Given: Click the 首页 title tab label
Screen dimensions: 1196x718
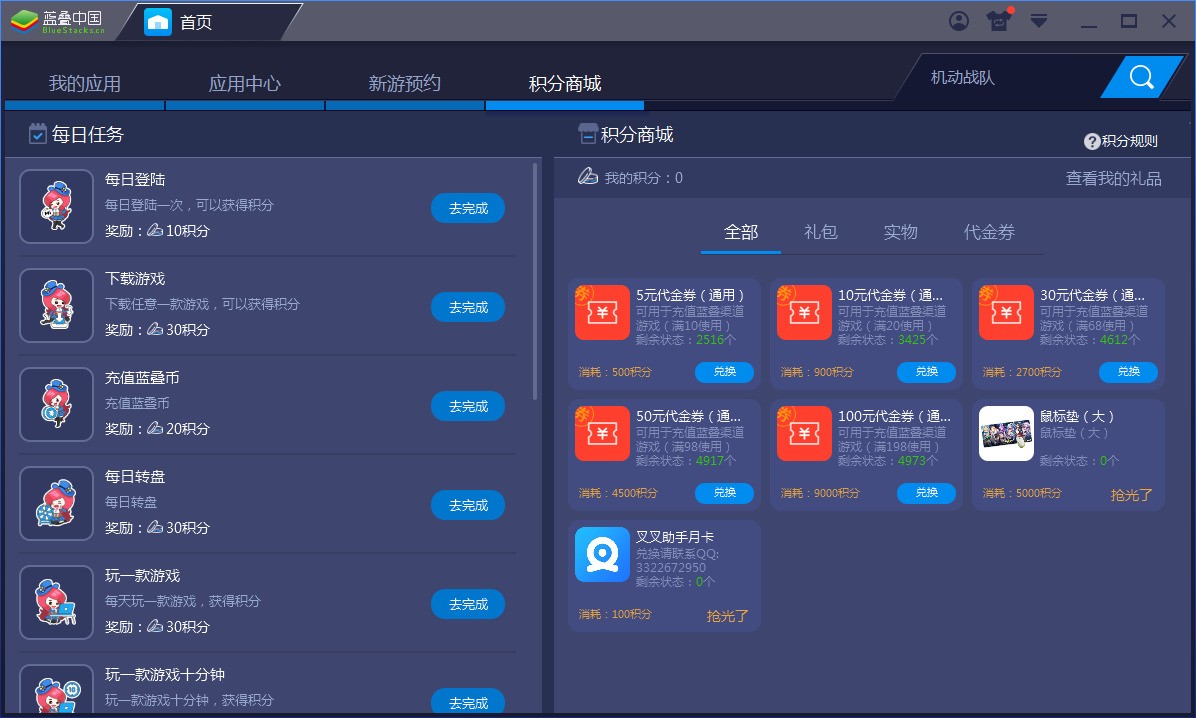Looking at the screenshot, I should point(196,22).
